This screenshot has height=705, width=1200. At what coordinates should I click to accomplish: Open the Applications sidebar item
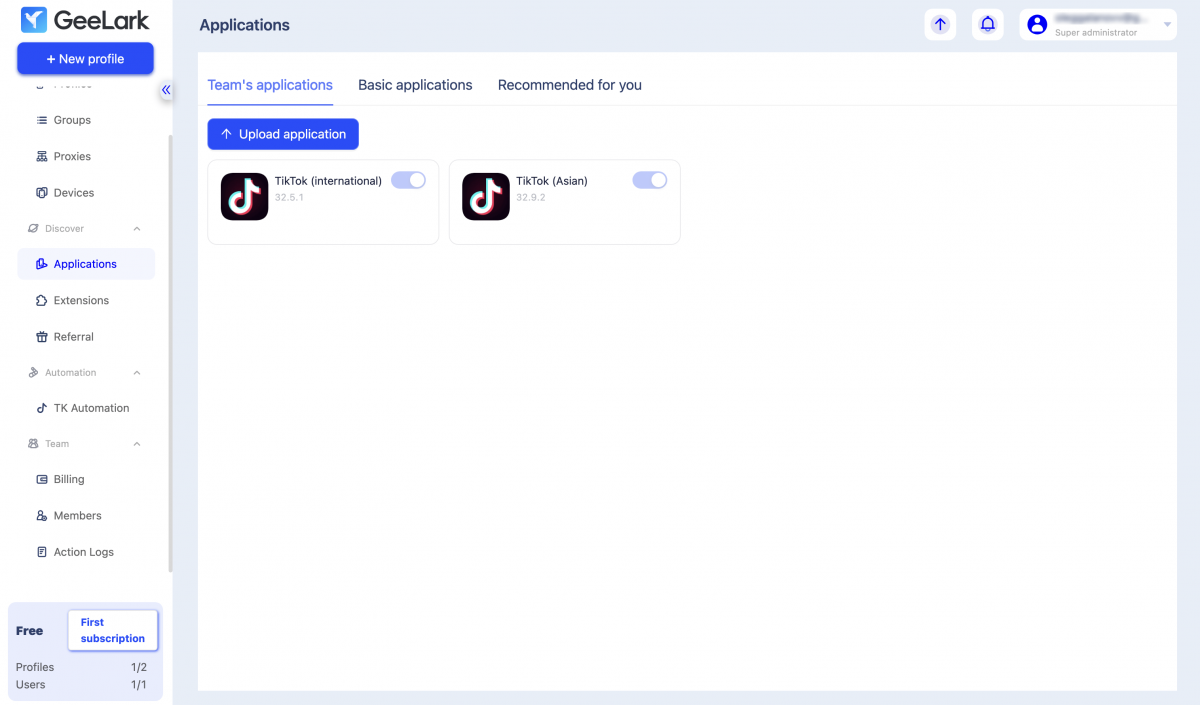[x=86, y=264]
